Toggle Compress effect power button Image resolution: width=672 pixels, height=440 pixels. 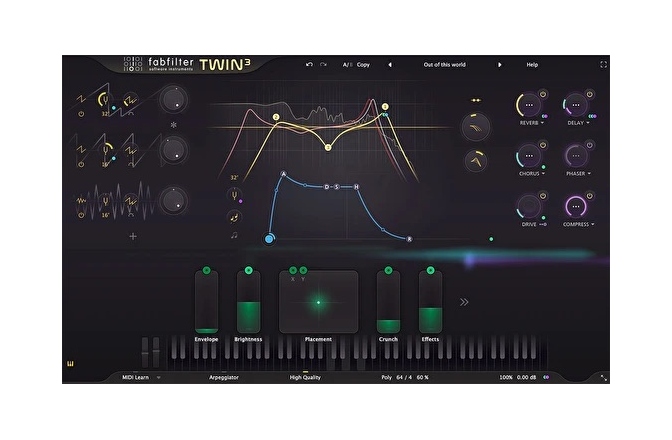point(590,196)
